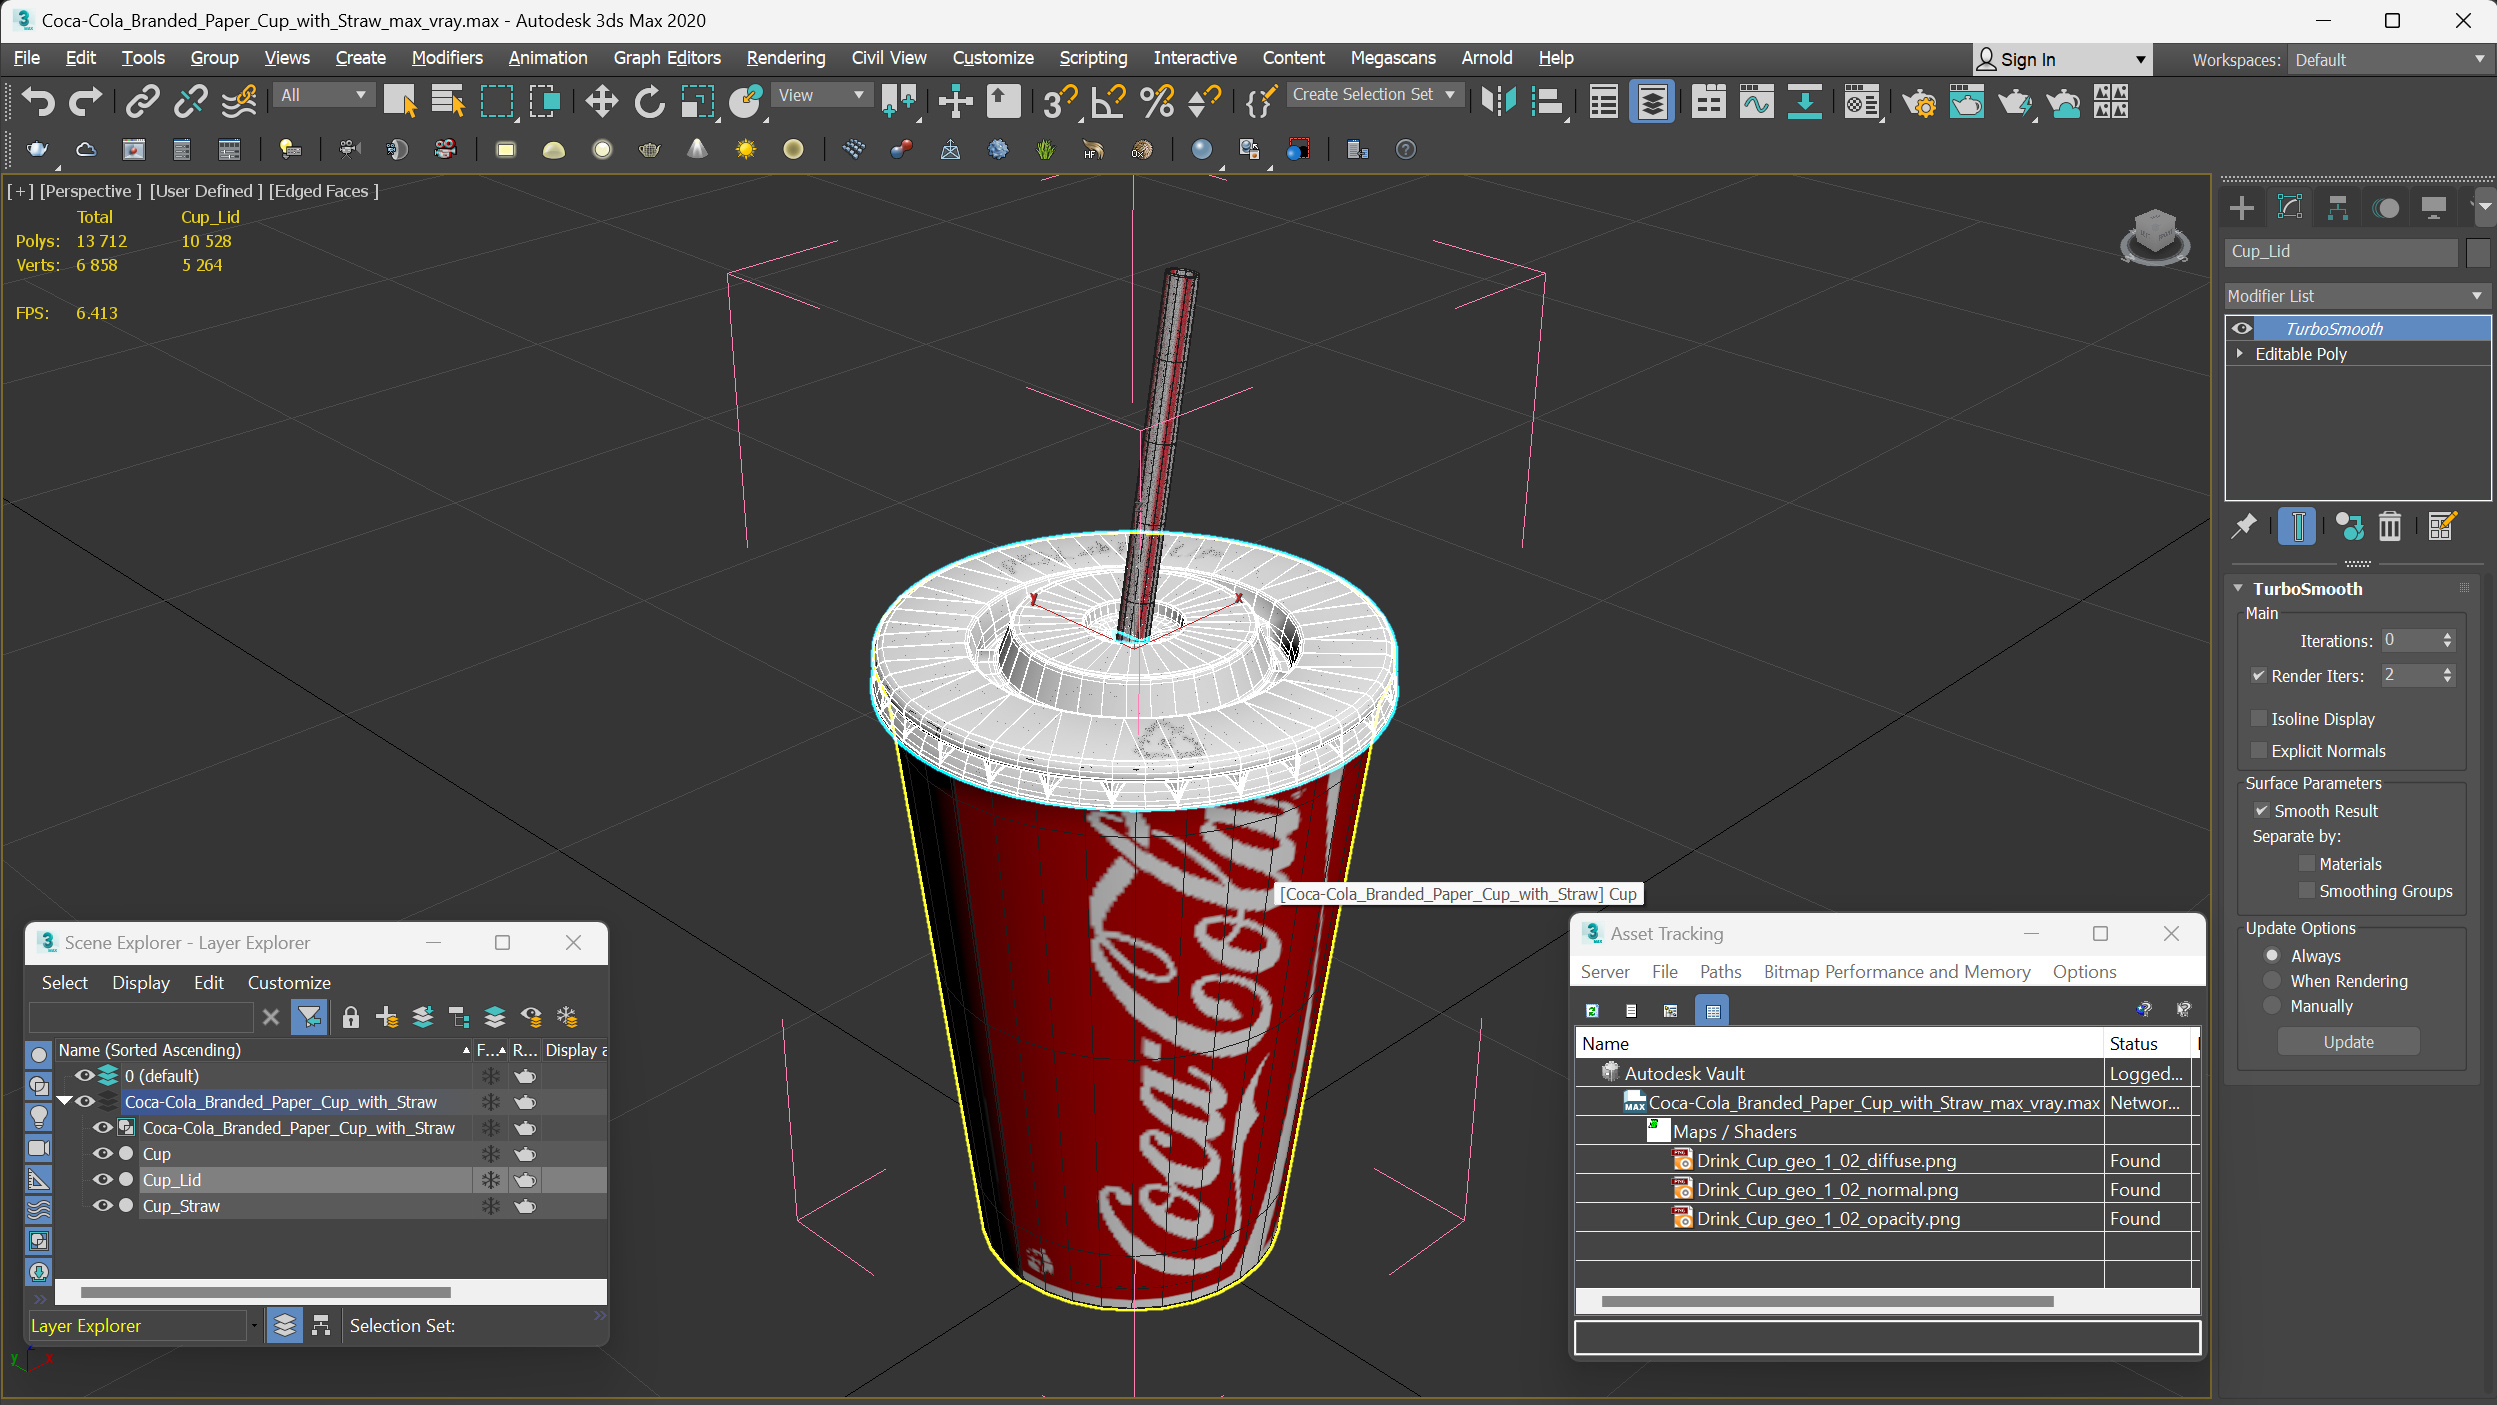Screen dimensions: 2497x1405
Task: Click the Cup_Lid object name field
Action: click(2341, 252)
